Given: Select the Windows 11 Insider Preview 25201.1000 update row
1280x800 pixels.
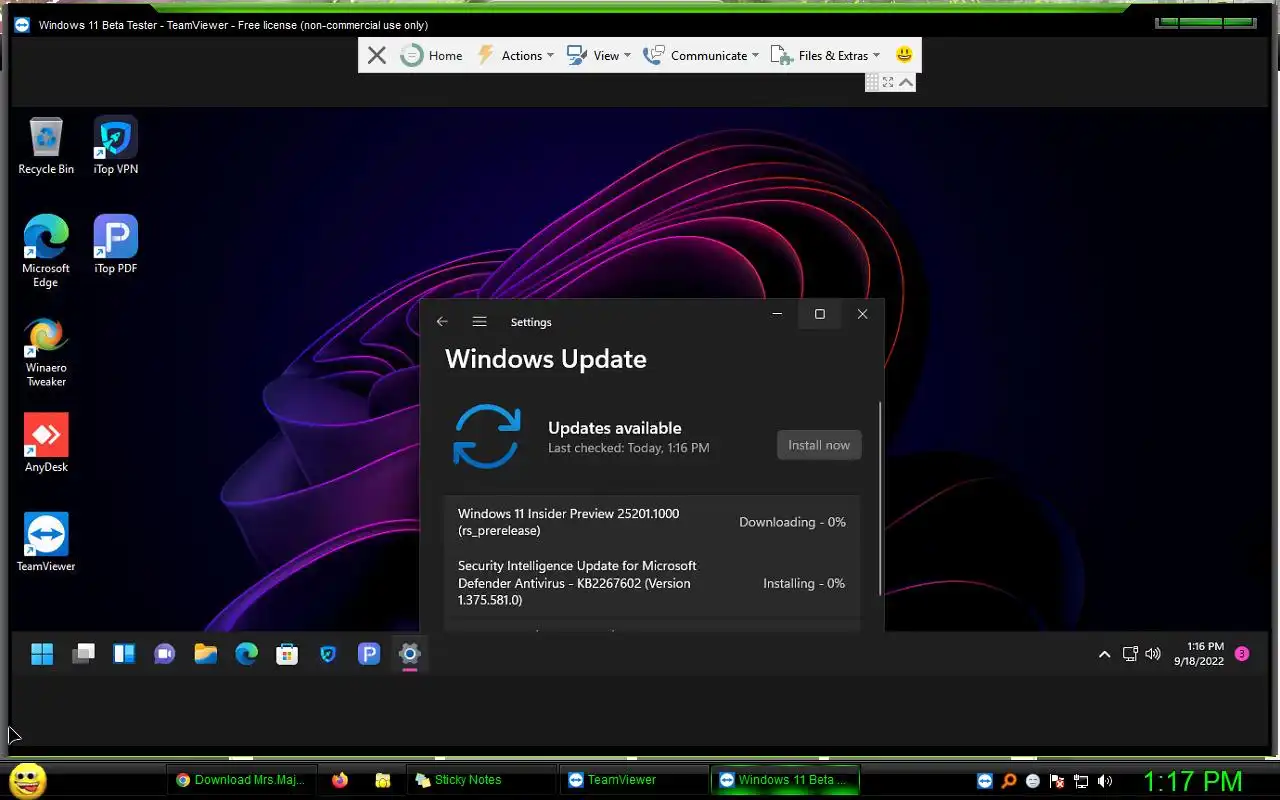Looking at the screenshot, I should point(652,522).
